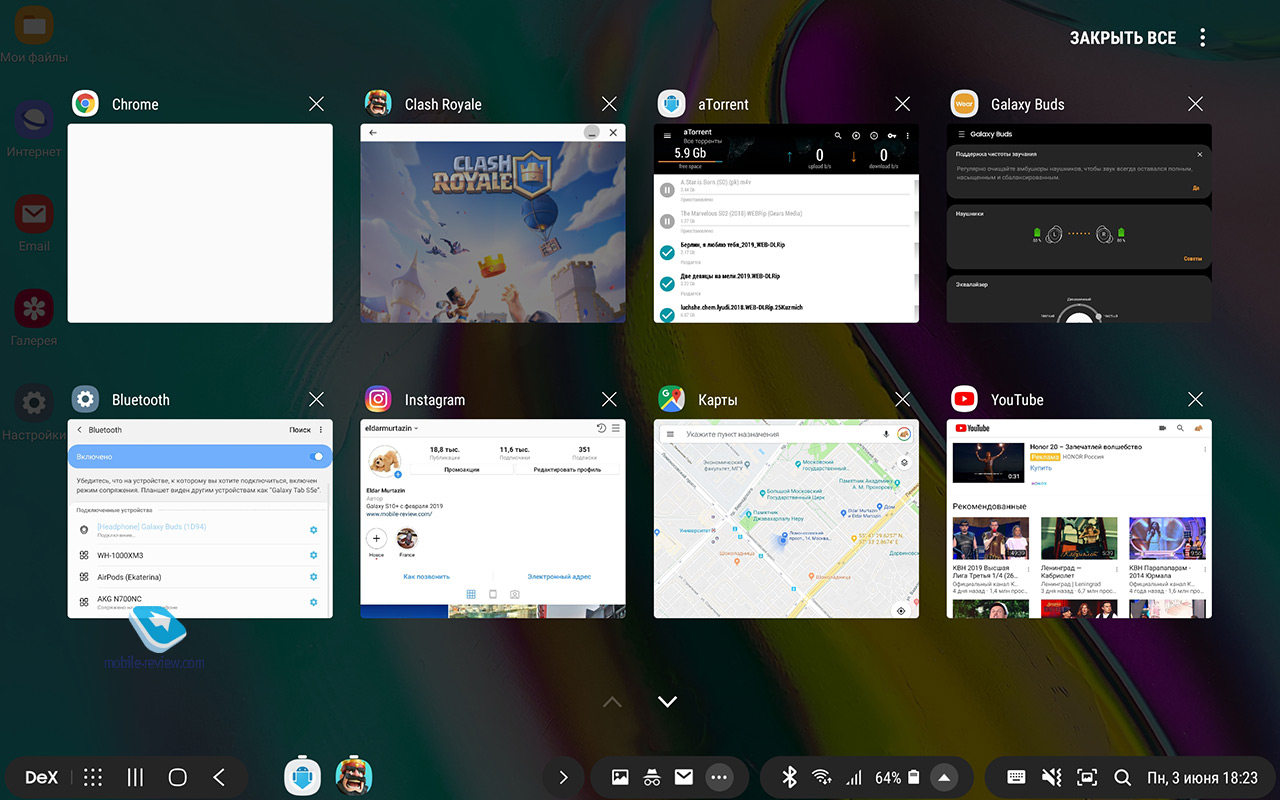Tap the back arrow in taskbar

[219, 777]
